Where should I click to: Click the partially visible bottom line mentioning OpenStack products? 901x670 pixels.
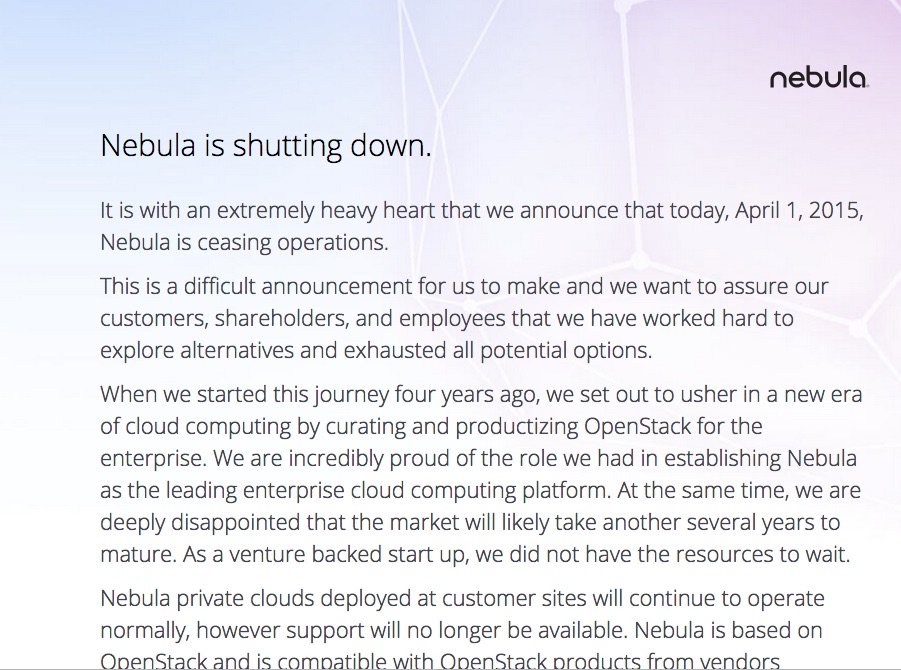tap(440, 661)
